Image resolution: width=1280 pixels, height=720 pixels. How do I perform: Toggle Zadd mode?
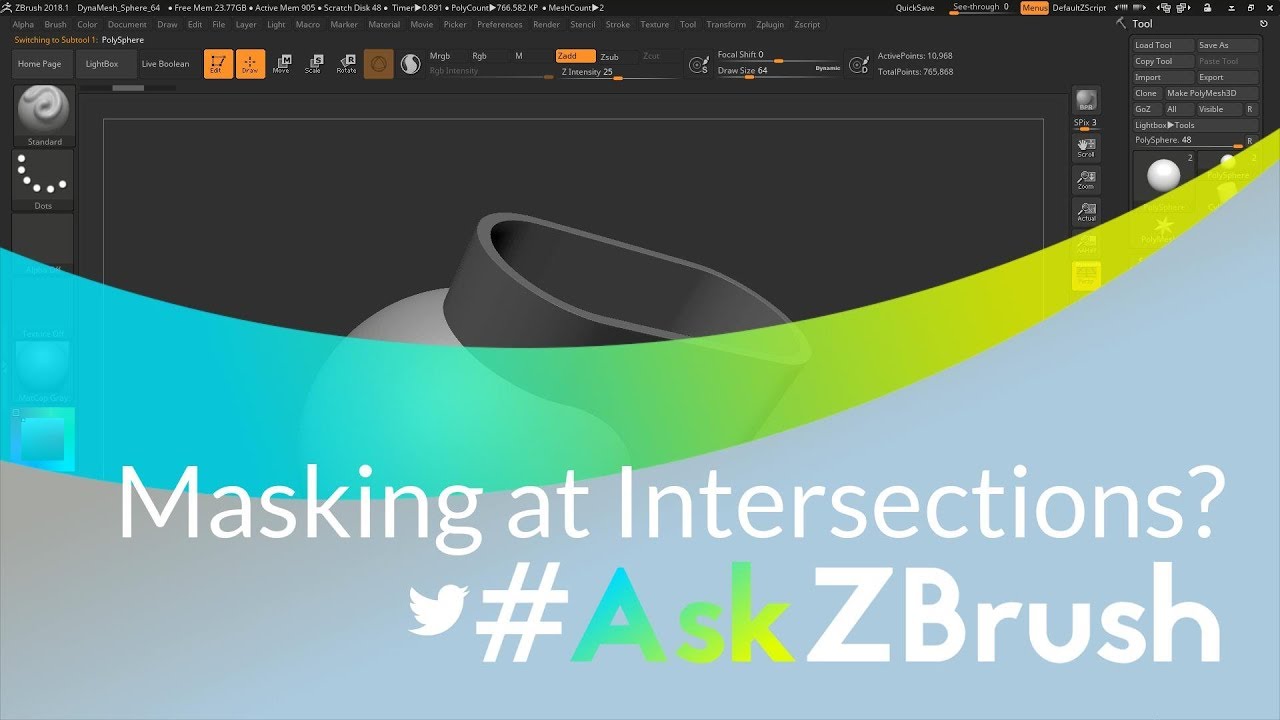tap(575, 56)
